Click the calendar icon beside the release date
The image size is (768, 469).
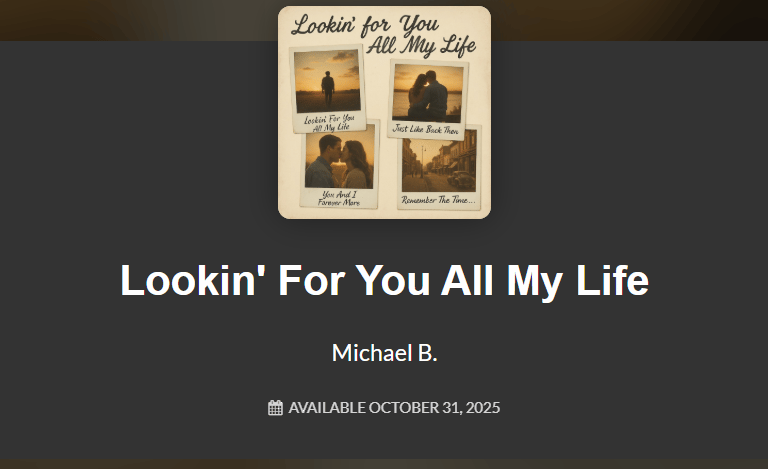coord(275,407)
